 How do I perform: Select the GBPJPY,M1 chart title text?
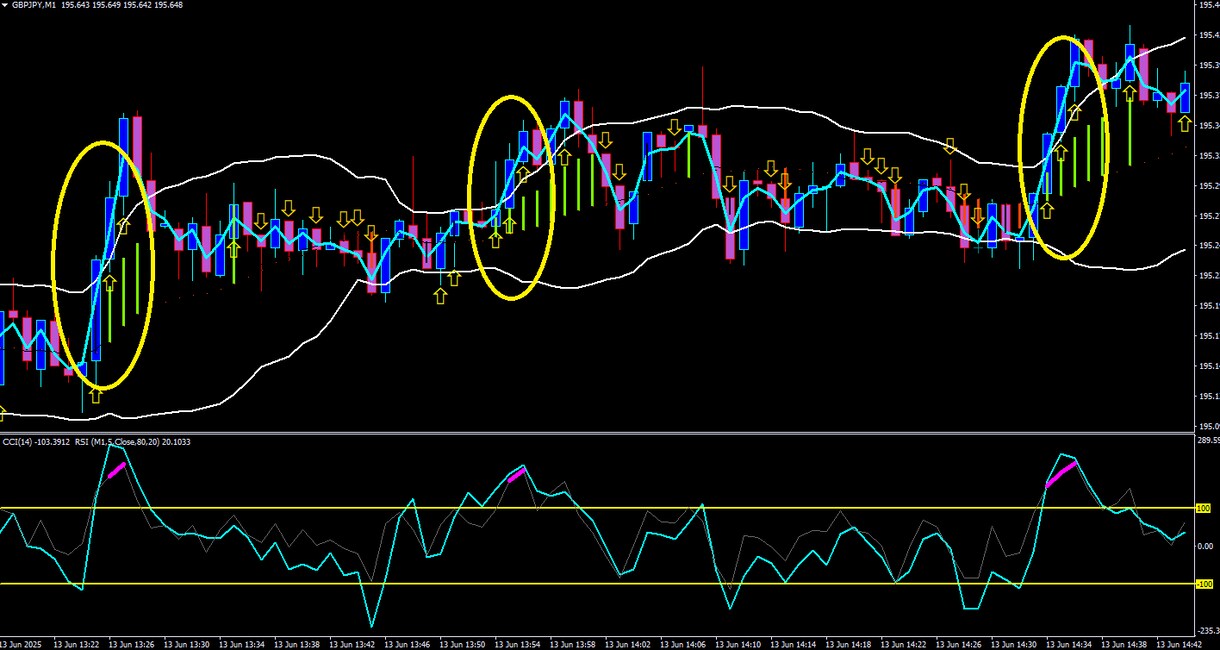point(34,6)
